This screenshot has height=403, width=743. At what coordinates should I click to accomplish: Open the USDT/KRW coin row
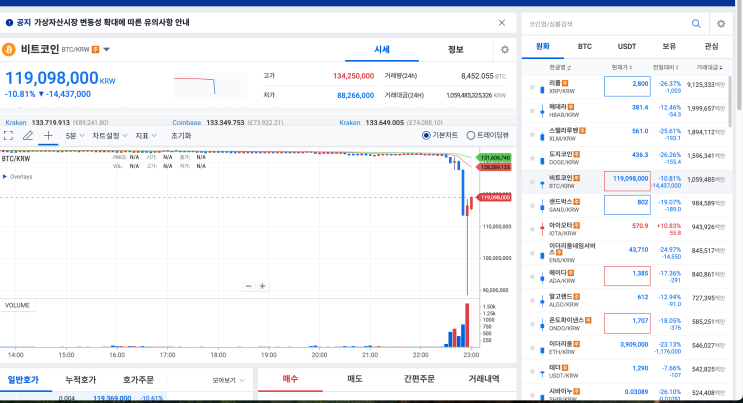pyautogui.click(x=626, y=371)
